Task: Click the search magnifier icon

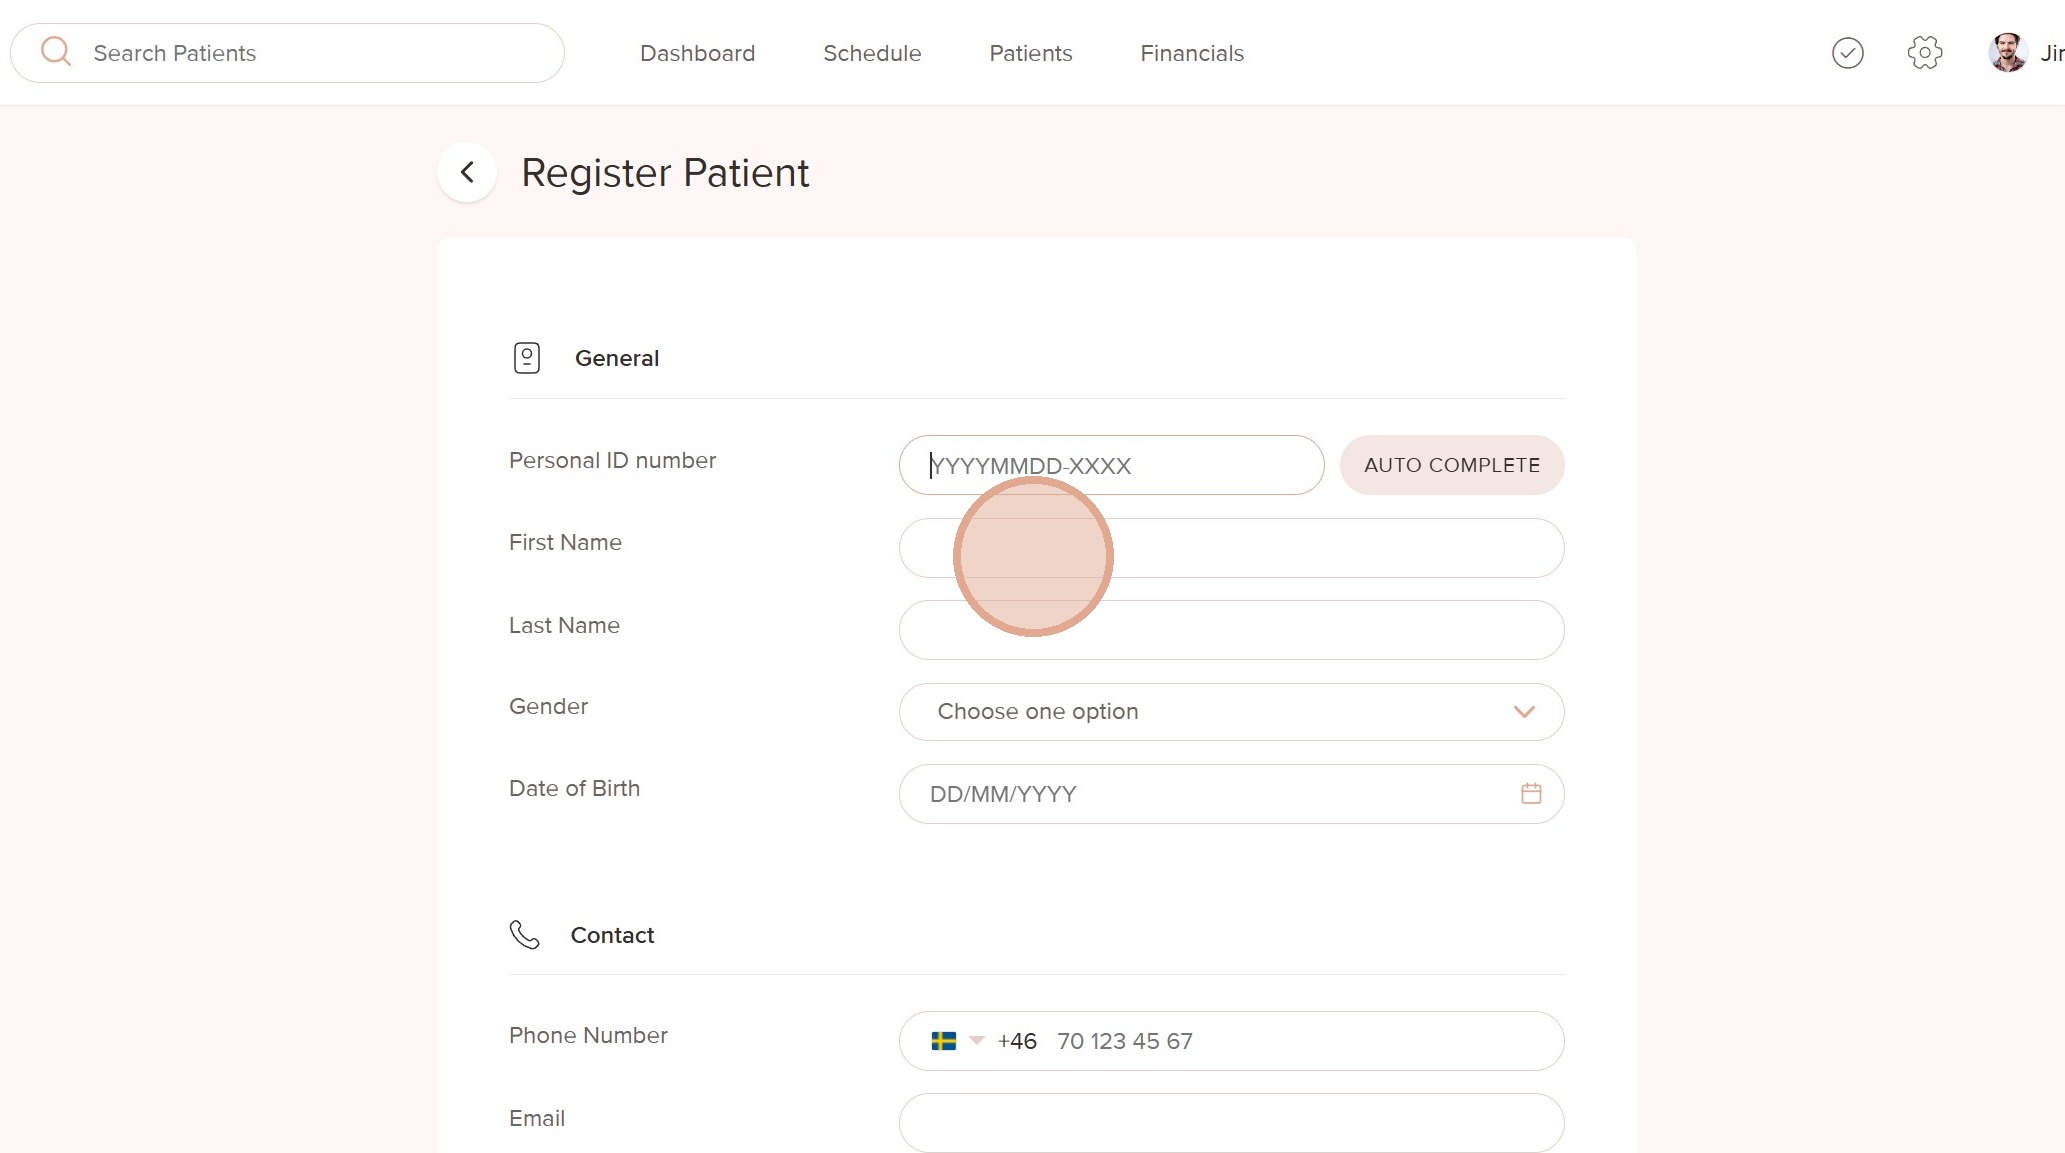Action: click(x=56, y=52)
